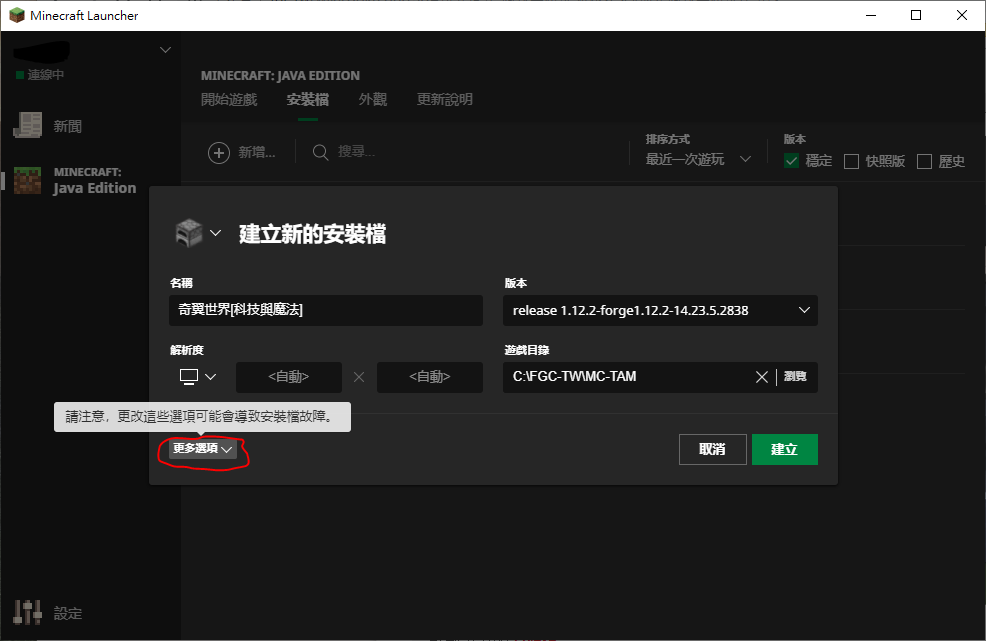Viewport: 986px width, 641px height.
Task: Open 設定 settings icon at bottom left
Action: pyautogui.click(x=27, y=613)
